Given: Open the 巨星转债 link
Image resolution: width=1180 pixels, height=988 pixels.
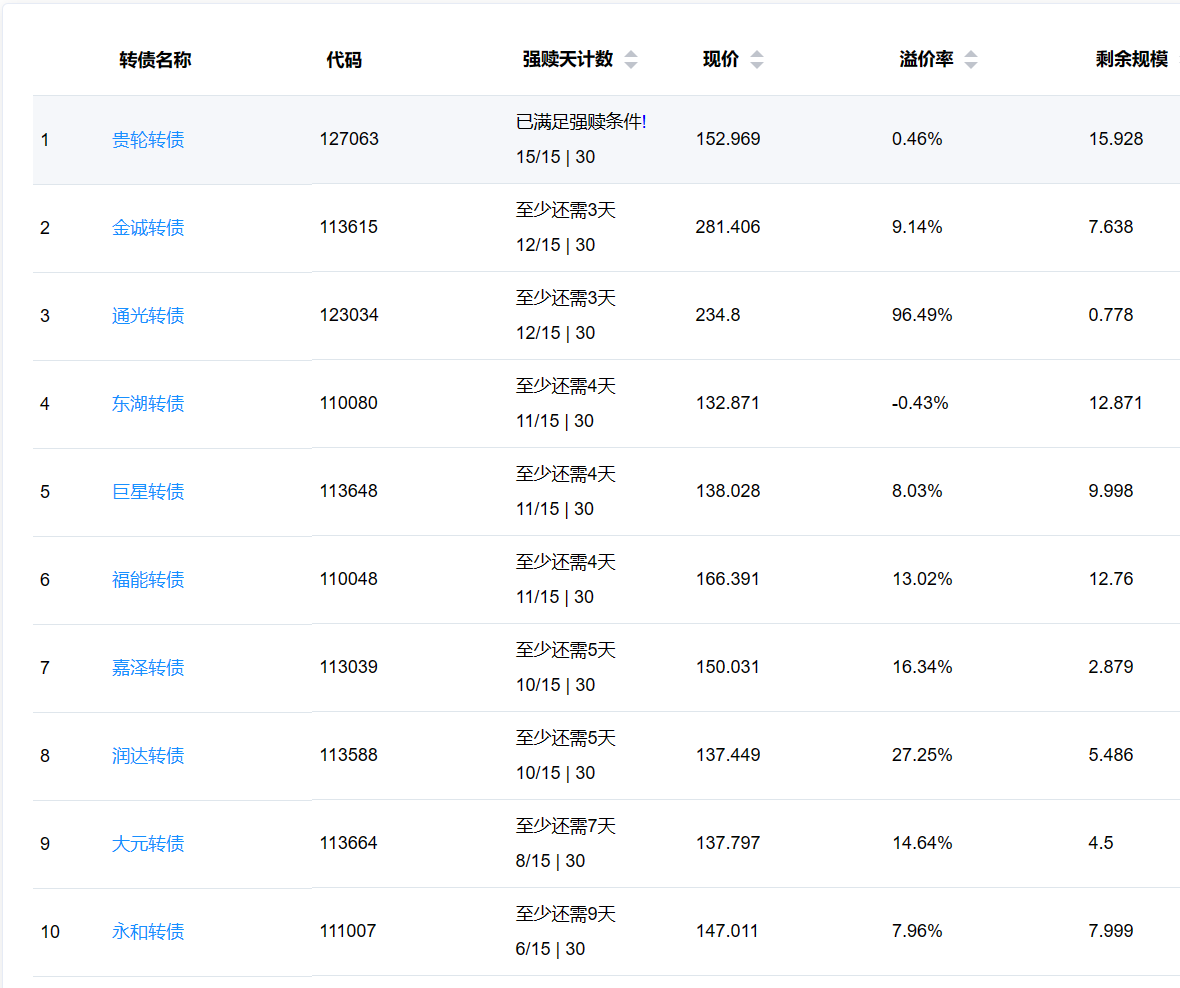Looking at the screenshot, I should [x=148, y=492].
